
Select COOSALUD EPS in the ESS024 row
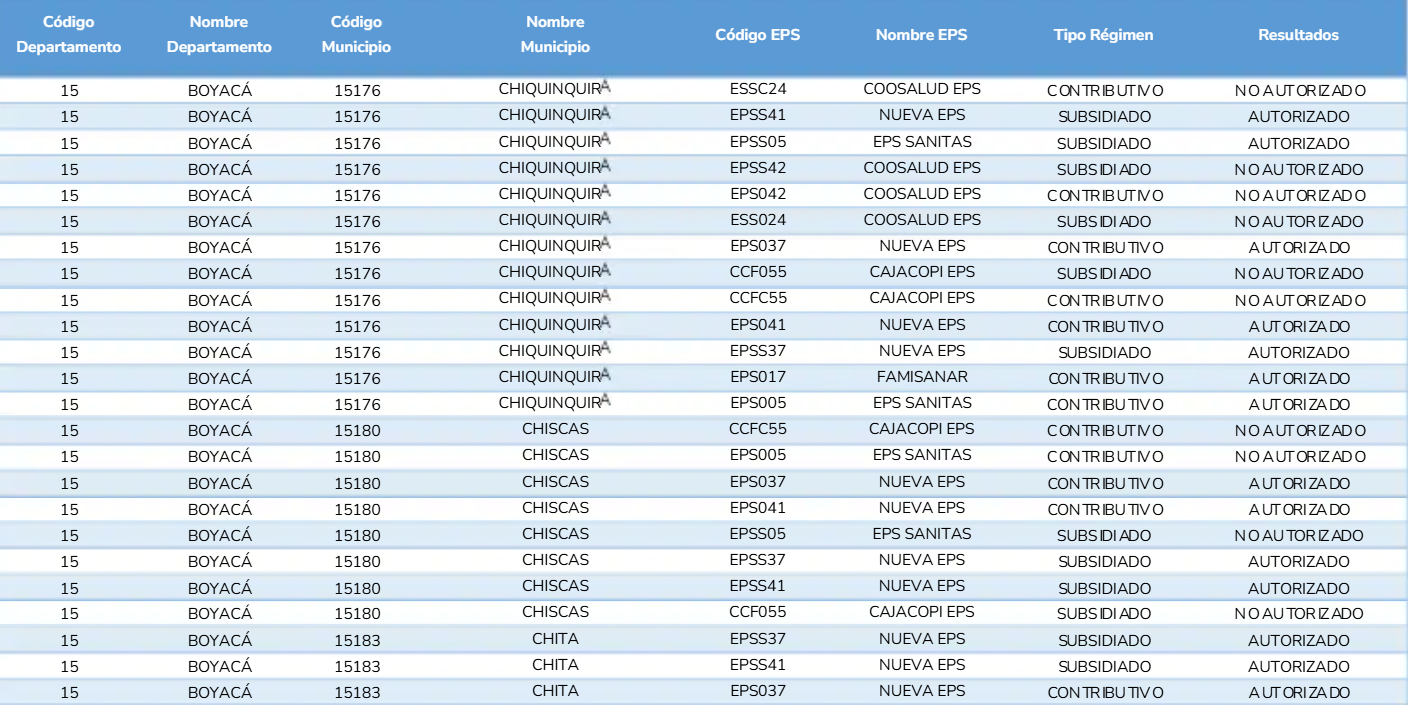click(x=921, y=220)
